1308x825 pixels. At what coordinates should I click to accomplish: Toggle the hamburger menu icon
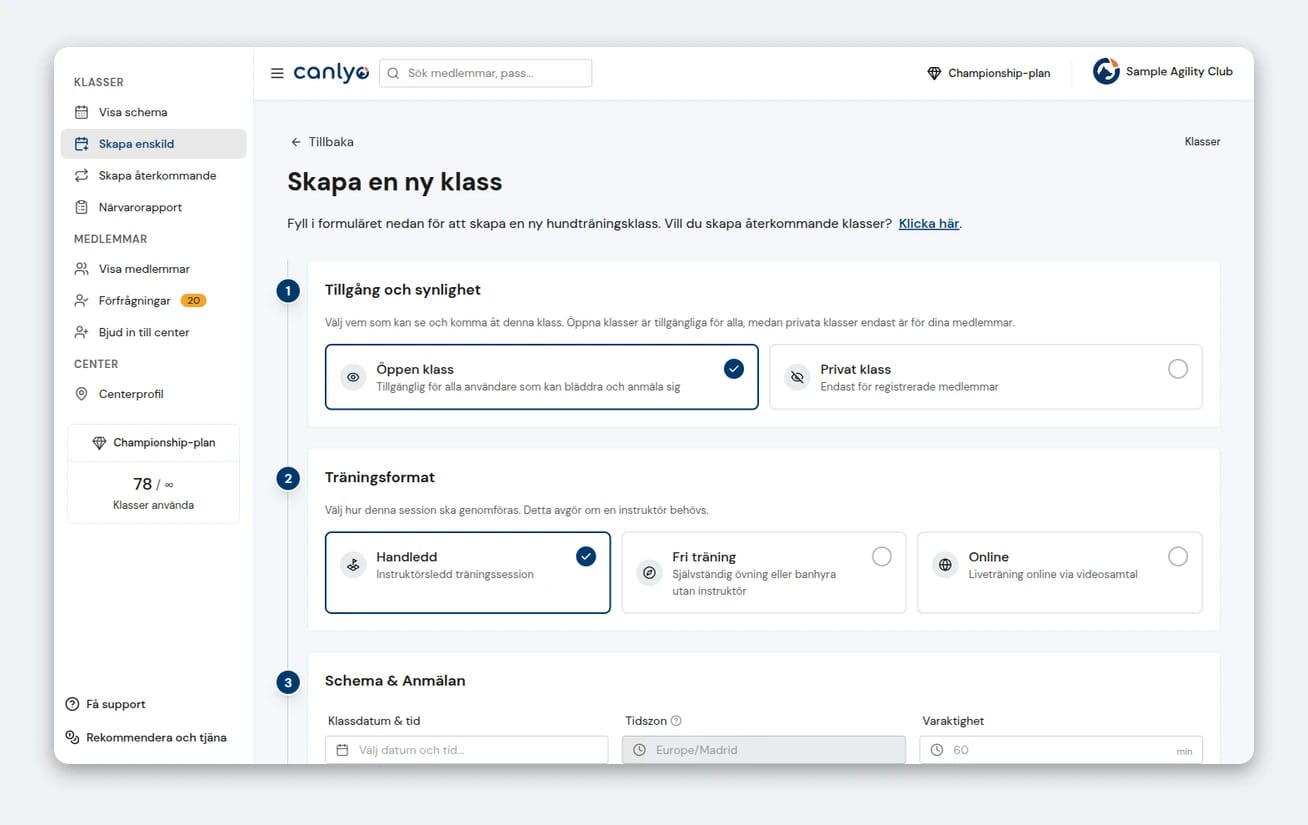click(277, 73)
